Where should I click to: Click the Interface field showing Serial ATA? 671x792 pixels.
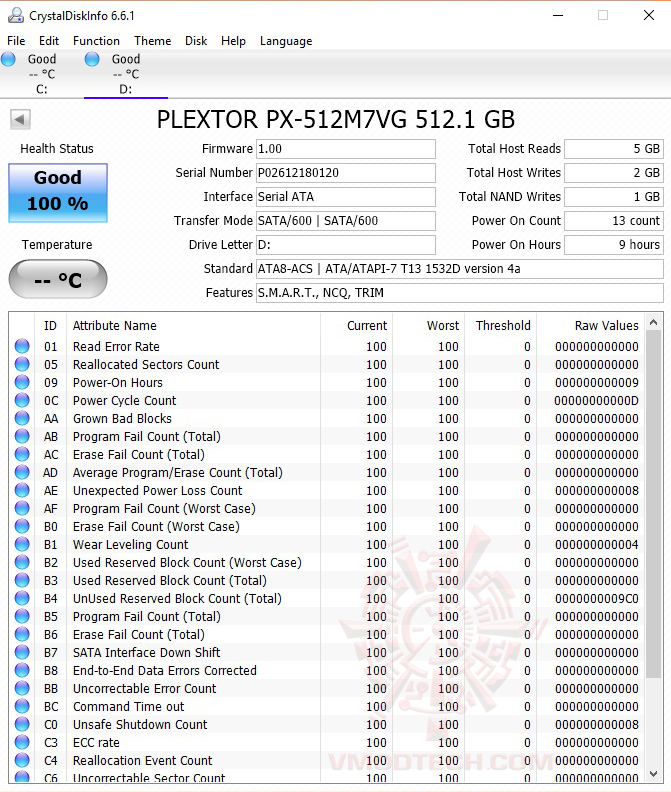[346, 196]
